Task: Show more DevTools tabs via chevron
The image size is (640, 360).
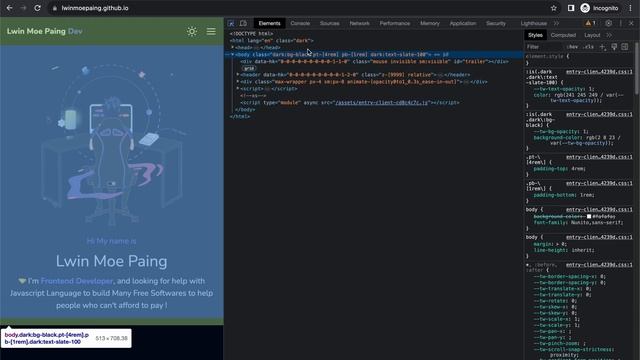Action: (x=556, y=23)
